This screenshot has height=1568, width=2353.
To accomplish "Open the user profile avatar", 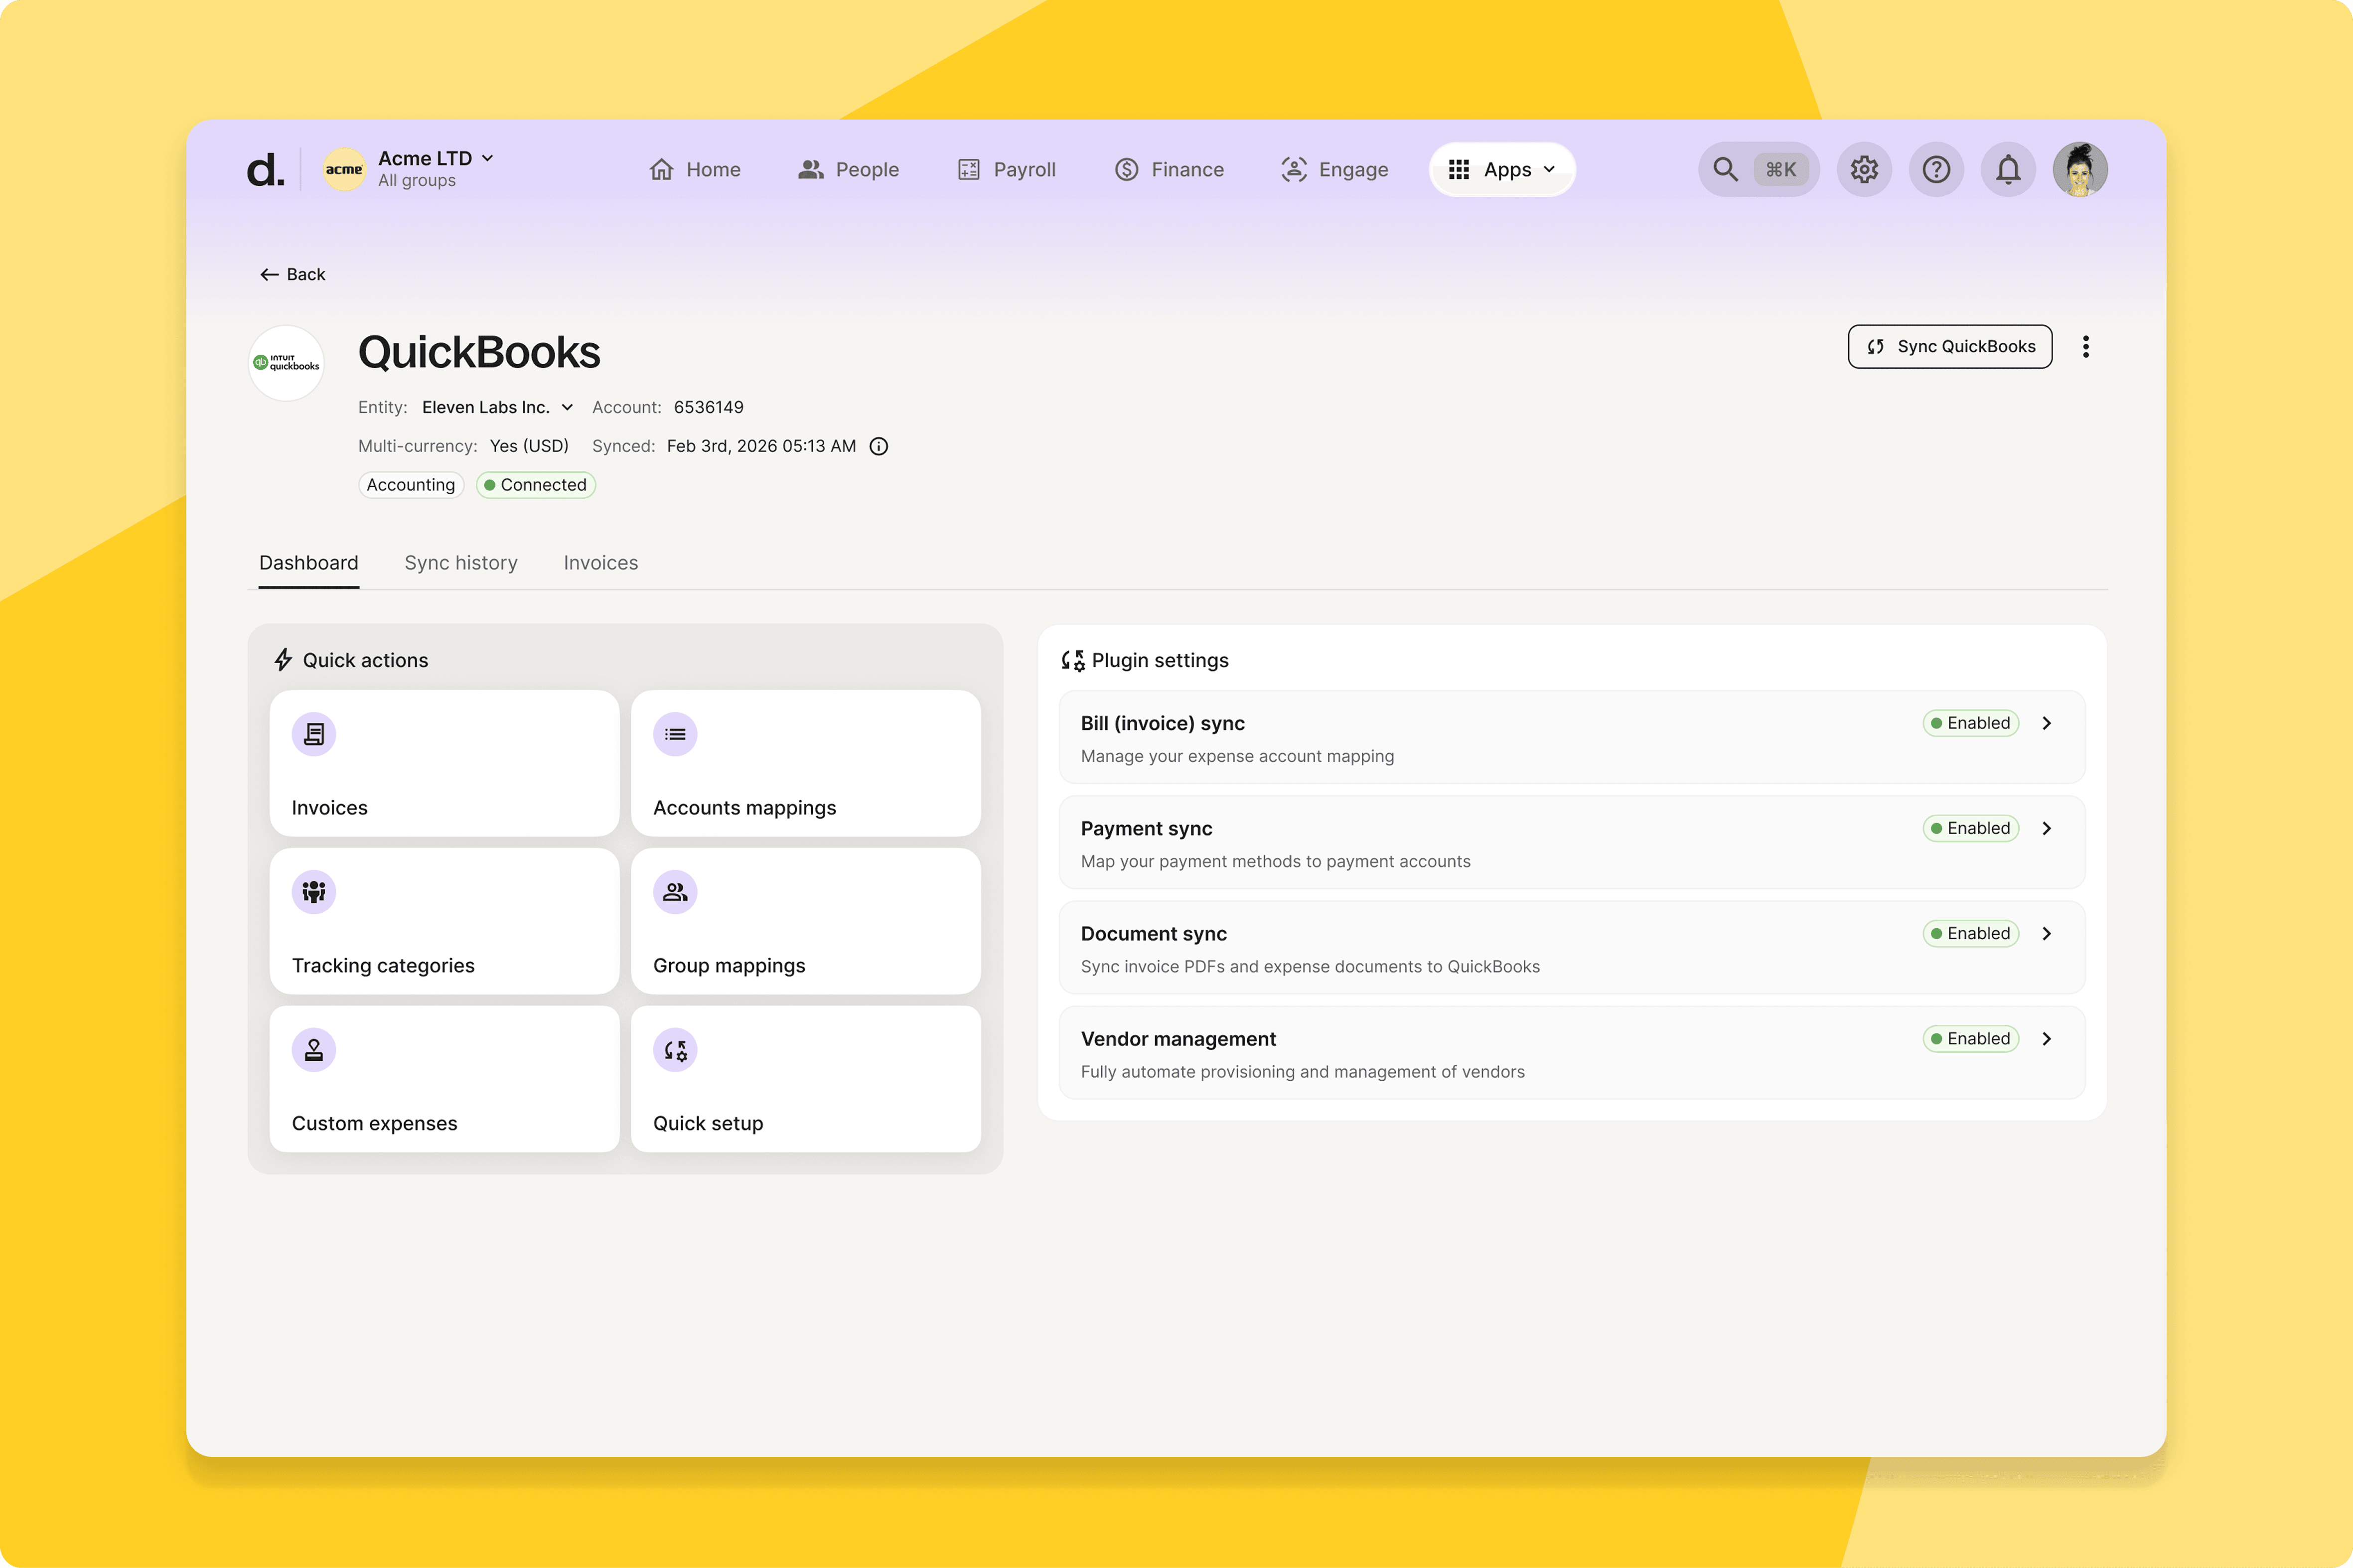I will [2080, 169].
